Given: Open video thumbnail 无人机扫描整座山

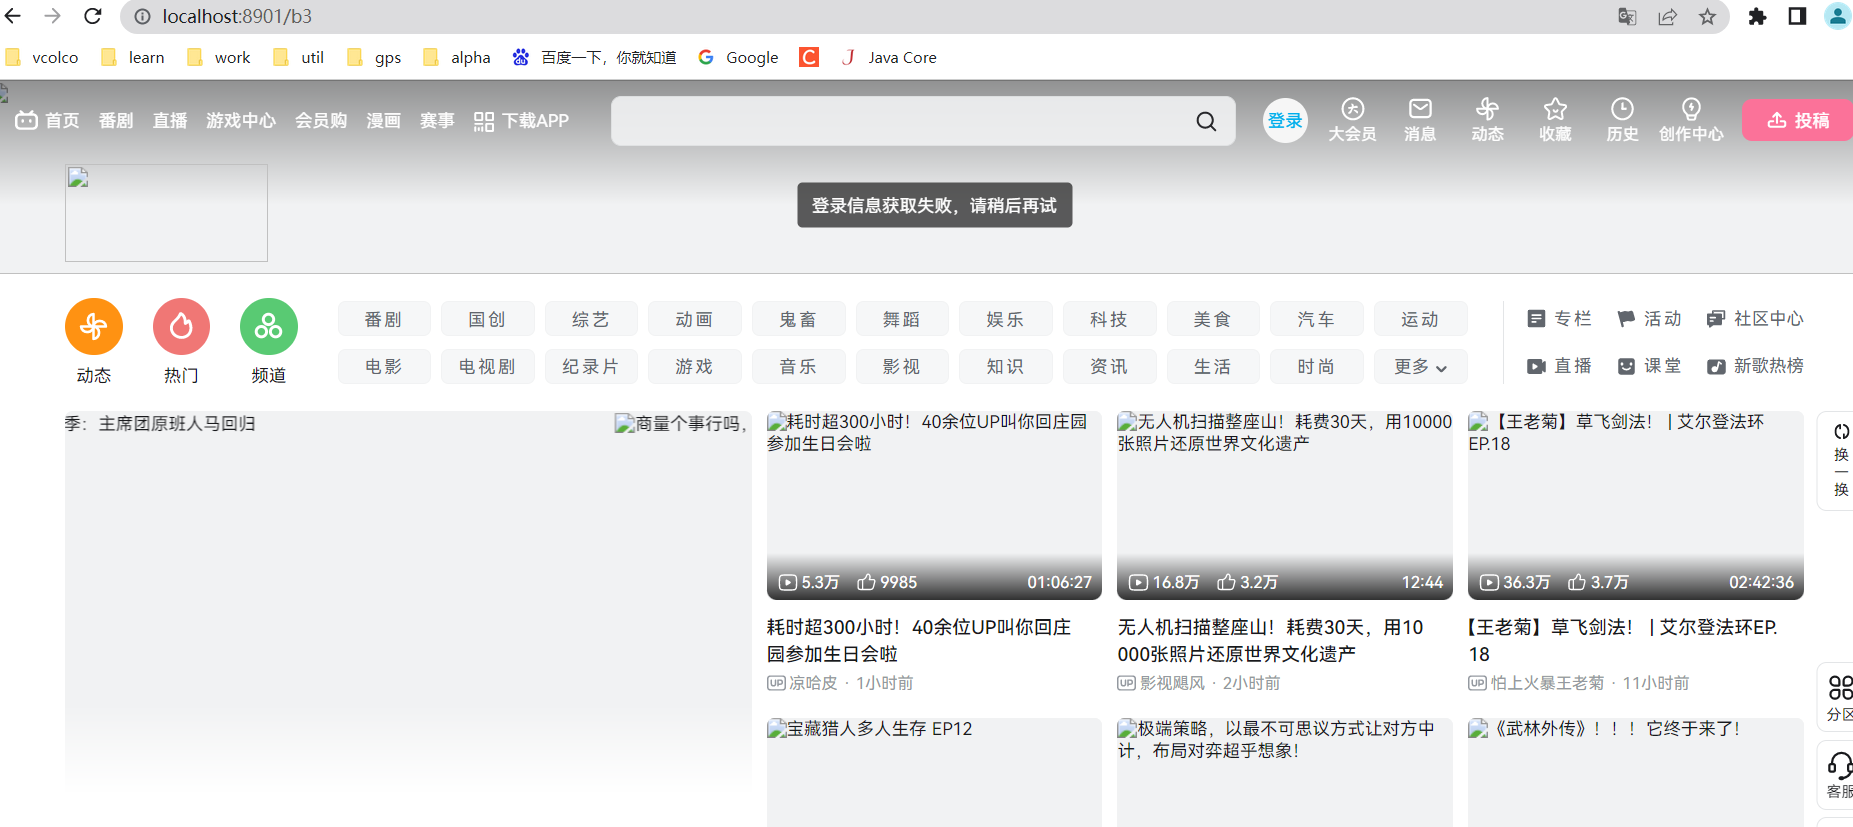Looking at the screenshot, I should [x=1285, y=505].
